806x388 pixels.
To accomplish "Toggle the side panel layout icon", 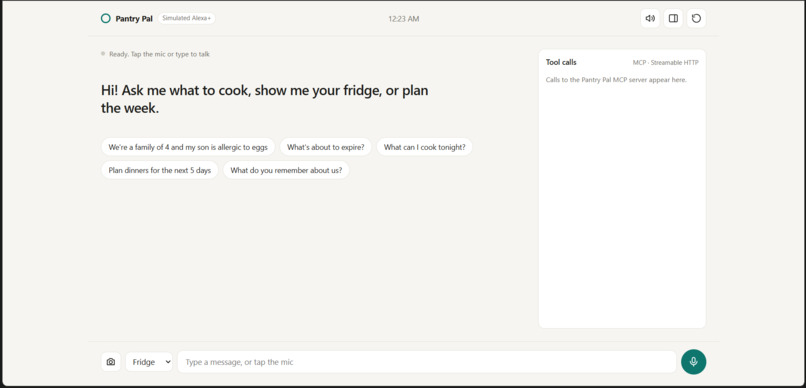I will coord(673,19).
